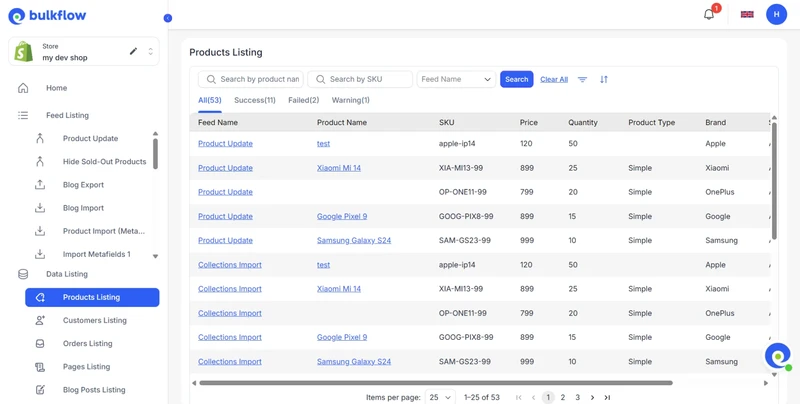Change language via UK flag
Image resolution: width=800 pixels, height=404 pixels.
pyautogui.click(x=747, y=14)
